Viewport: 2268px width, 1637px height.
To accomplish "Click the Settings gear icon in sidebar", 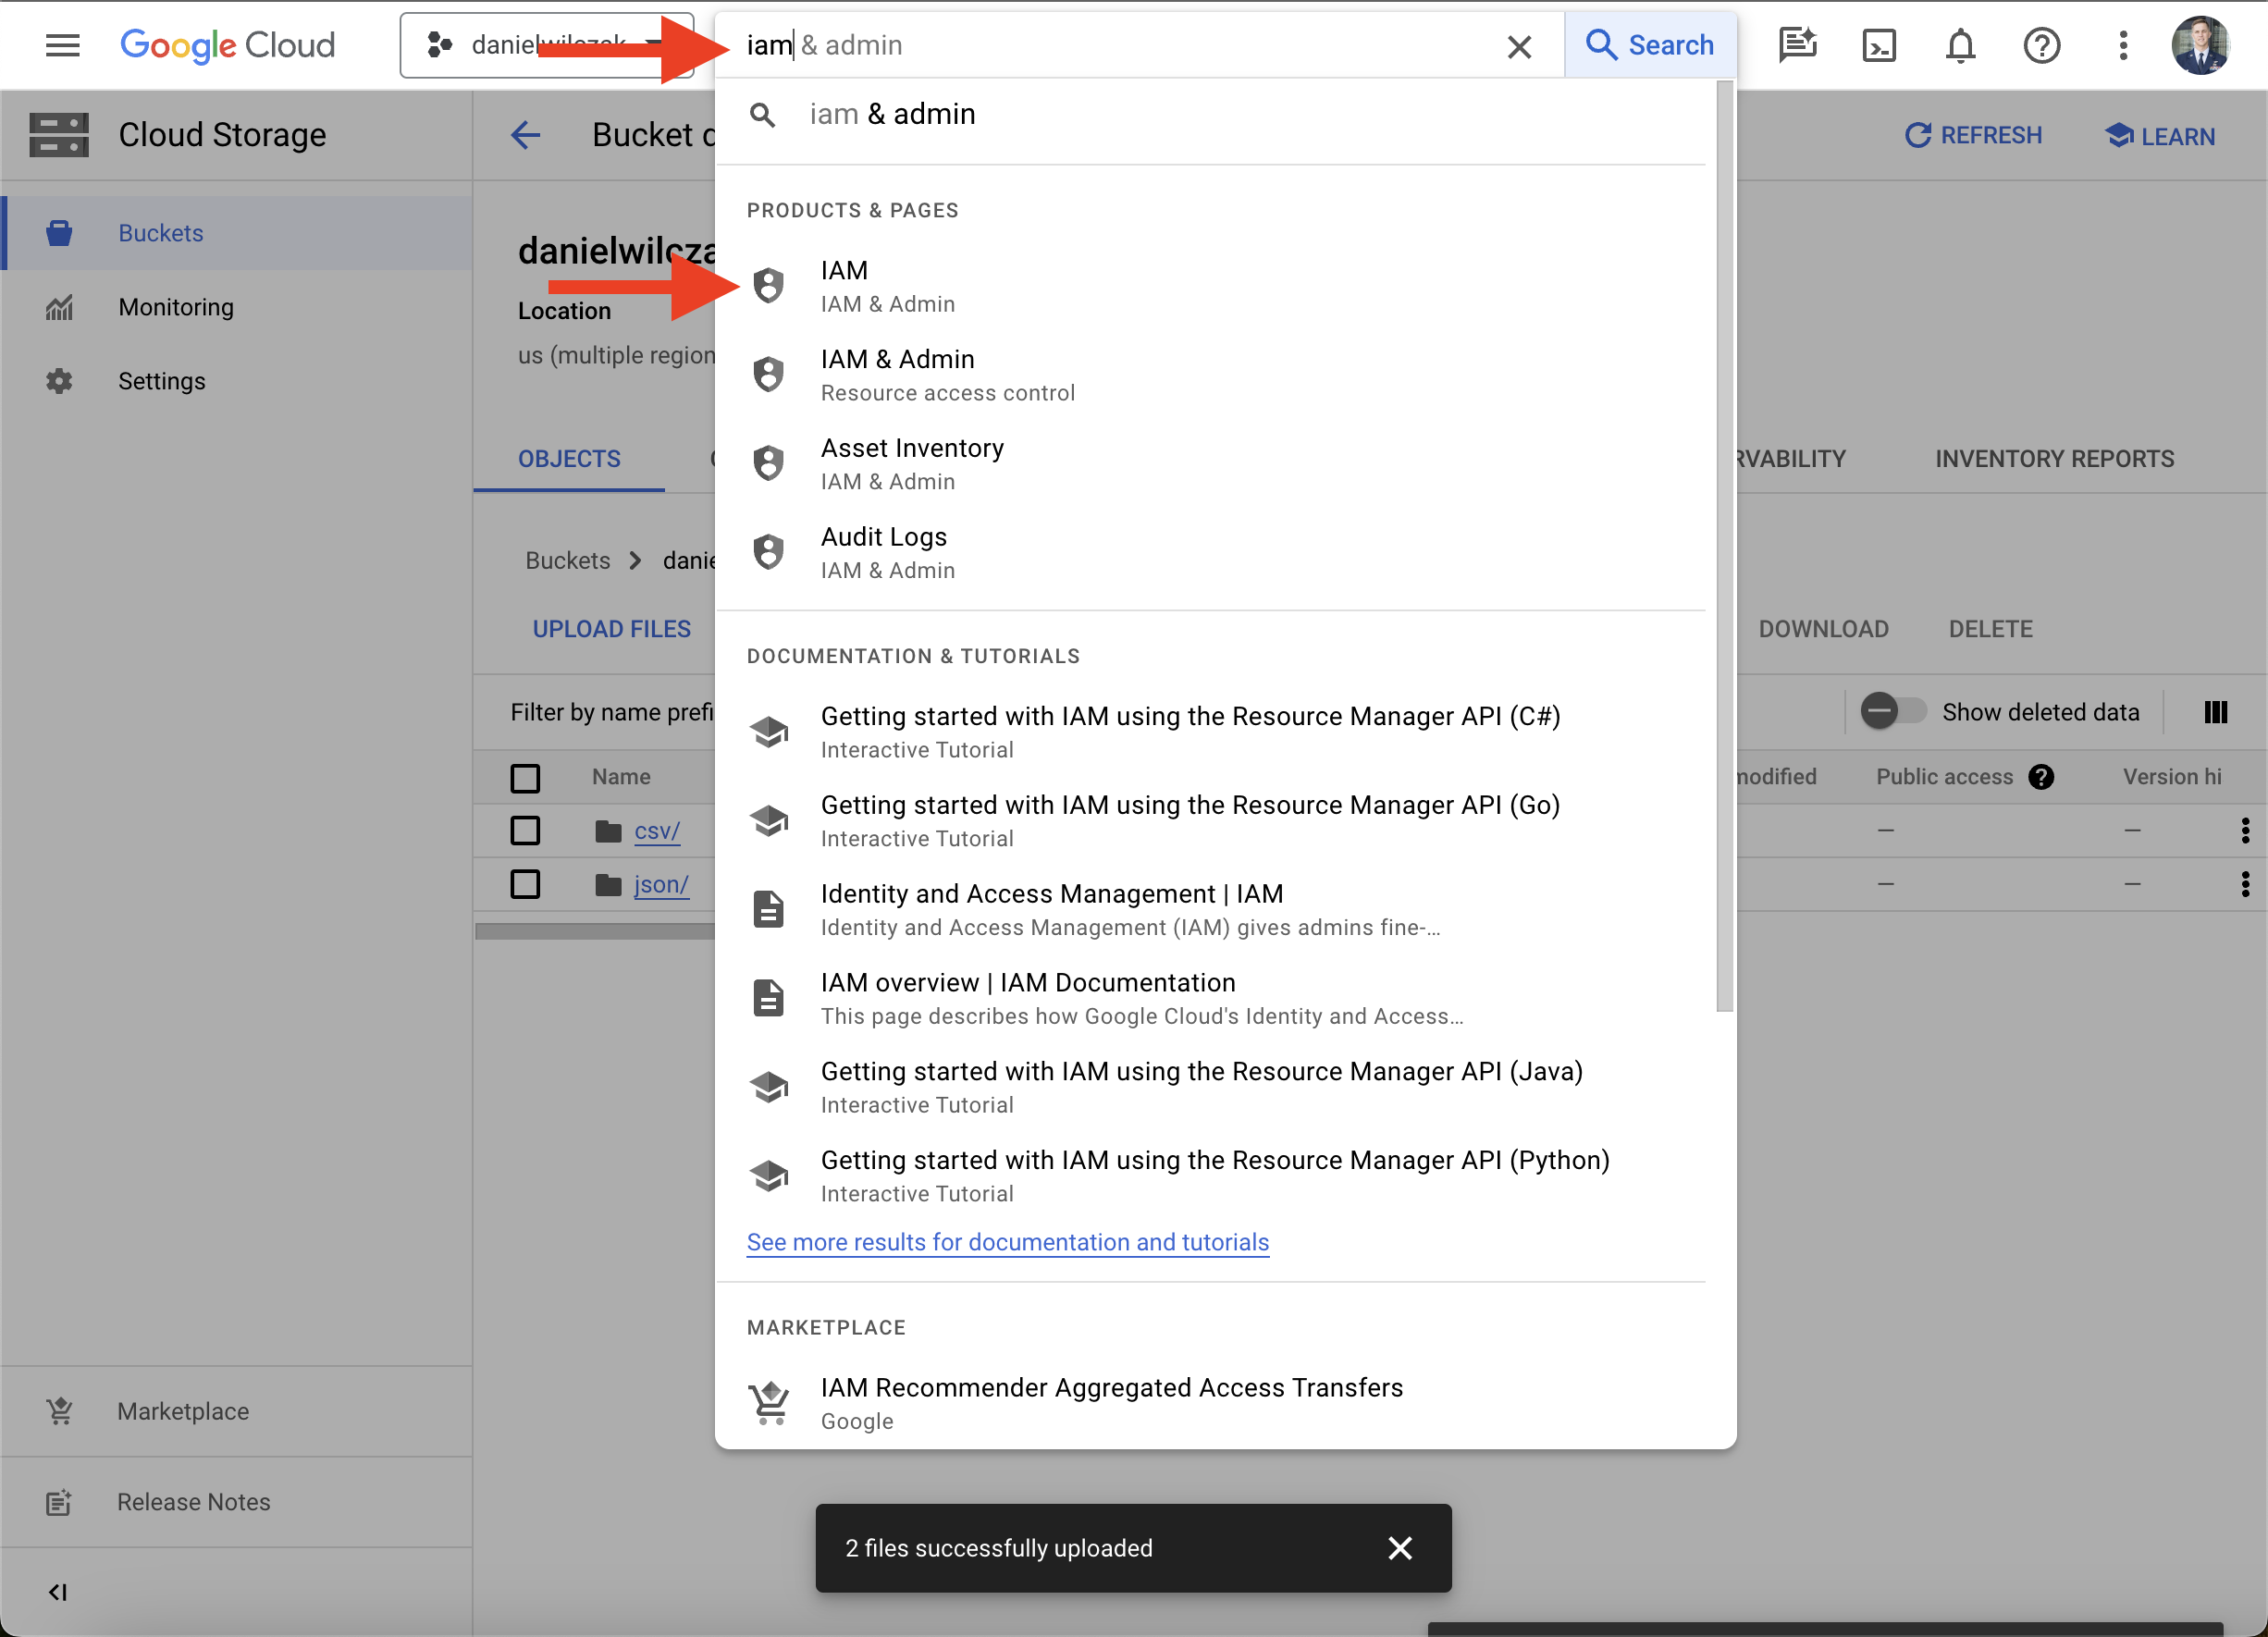I will coord(59,381).
